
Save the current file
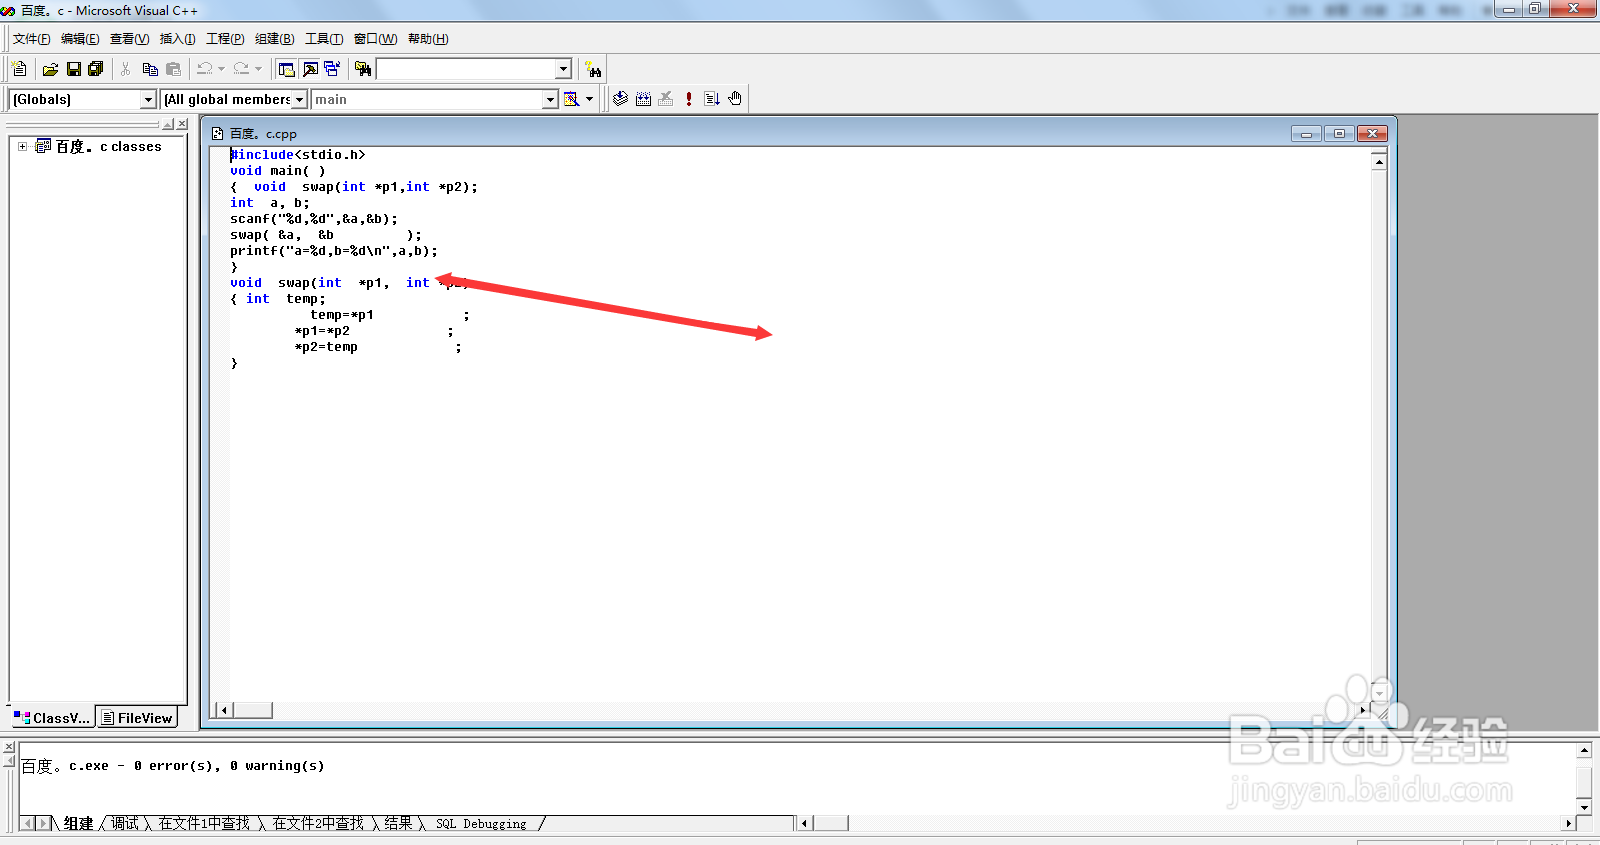pos(73,69)
